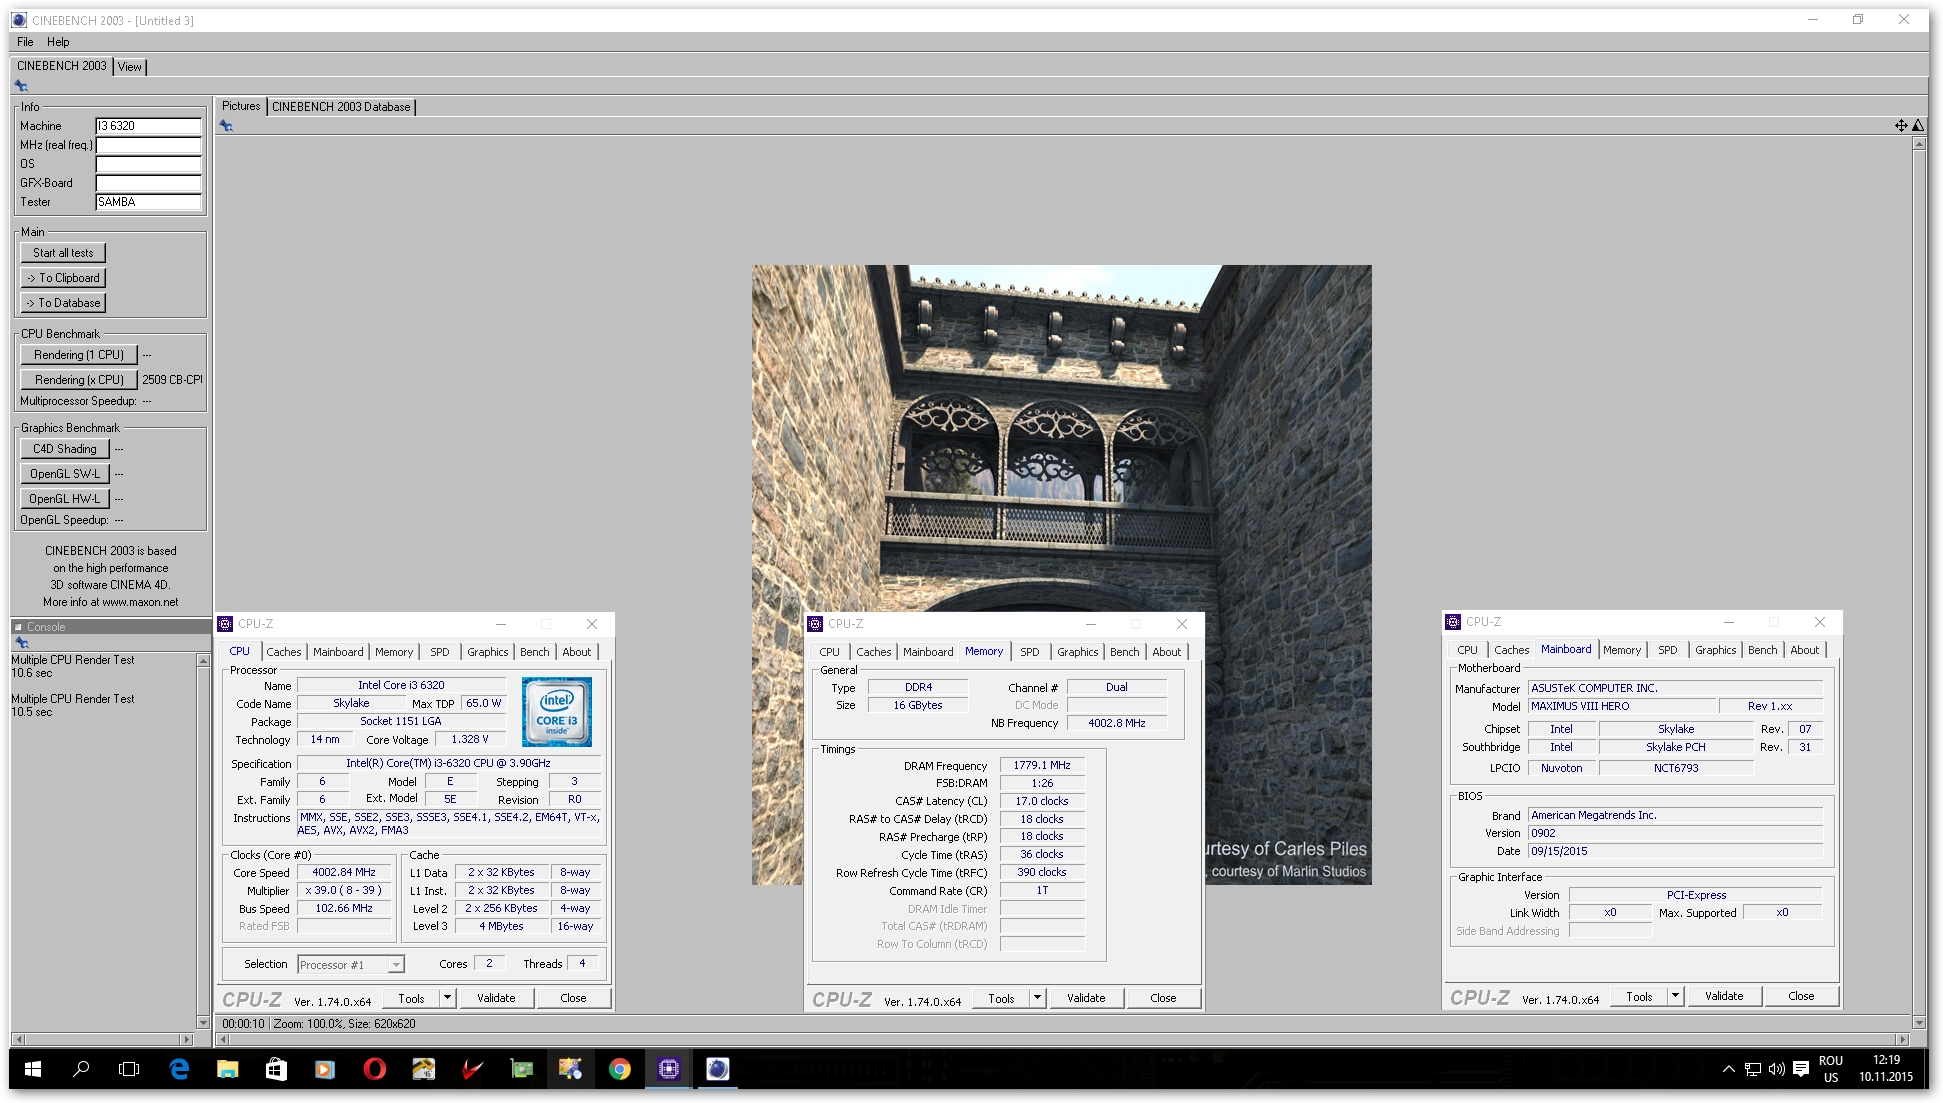Switch to the CINEBENCH 2003 Database tab
Viewport: 1943px width, 1103px height.
(341, 107)
